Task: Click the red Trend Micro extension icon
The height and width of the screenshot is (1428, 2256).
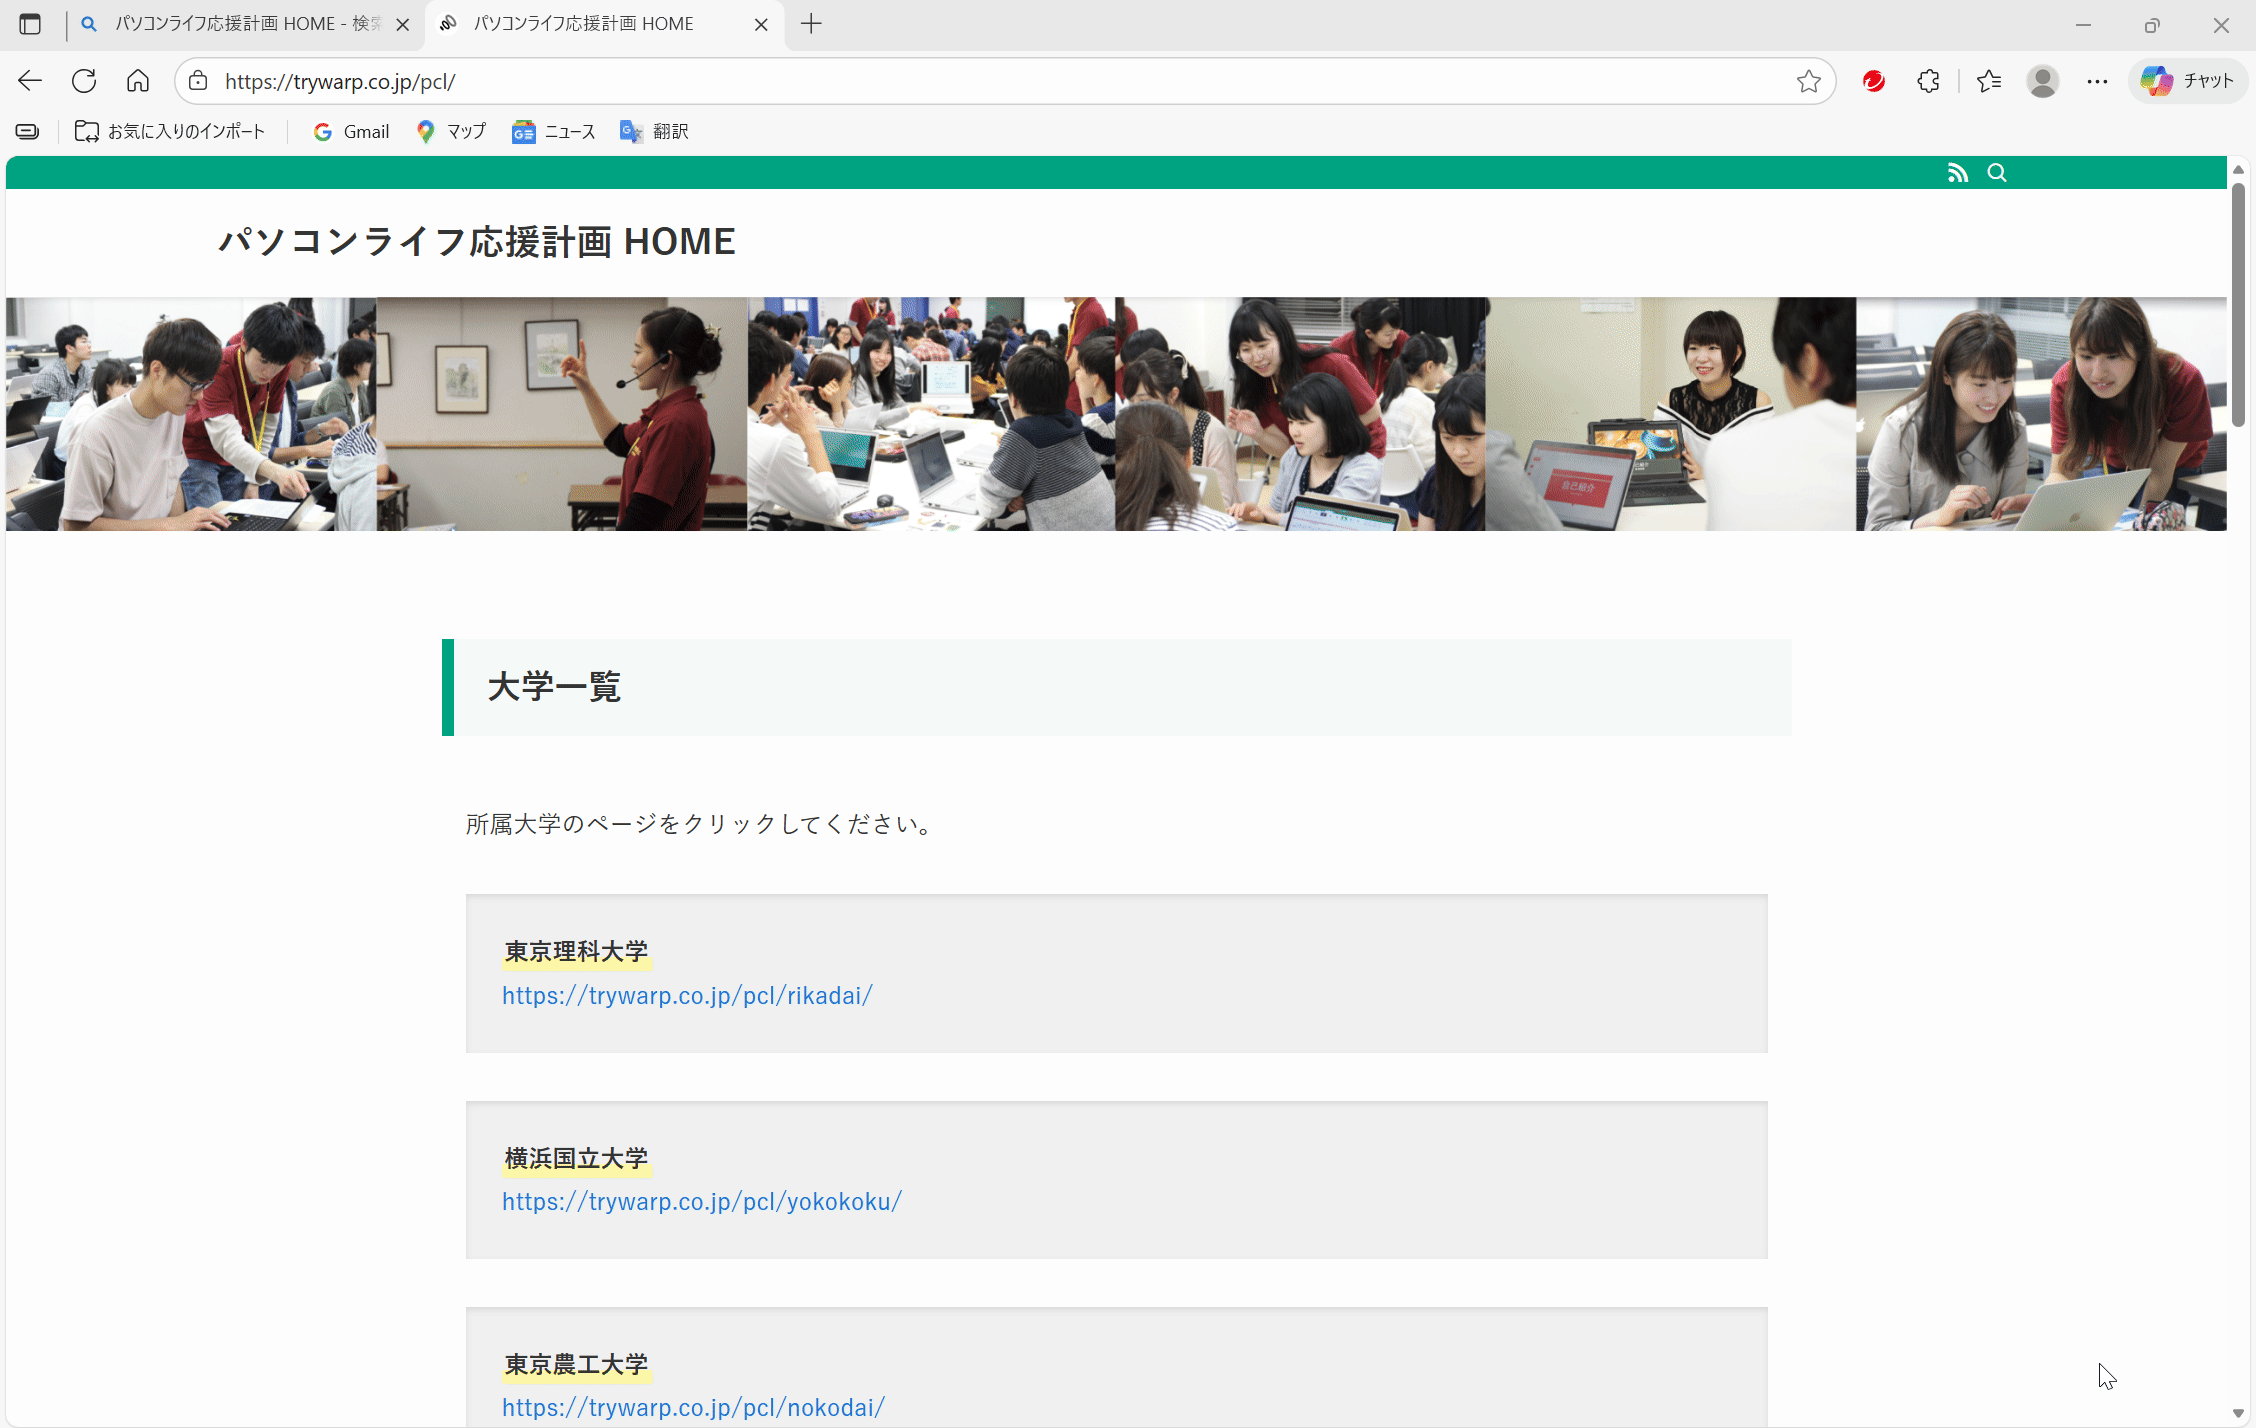Action: coord(1874,81)
